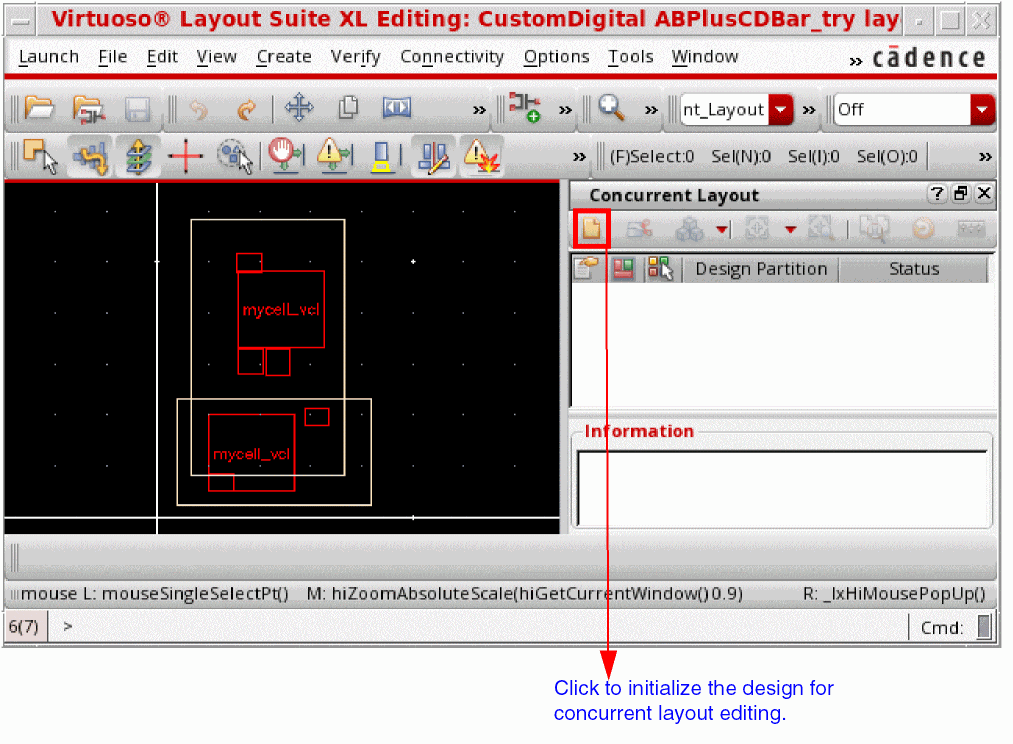Image resolution: width=1013 pixels, height=744 pixels.
Task: Click the Sel(N):0 status text
Action: click(740, 156)
